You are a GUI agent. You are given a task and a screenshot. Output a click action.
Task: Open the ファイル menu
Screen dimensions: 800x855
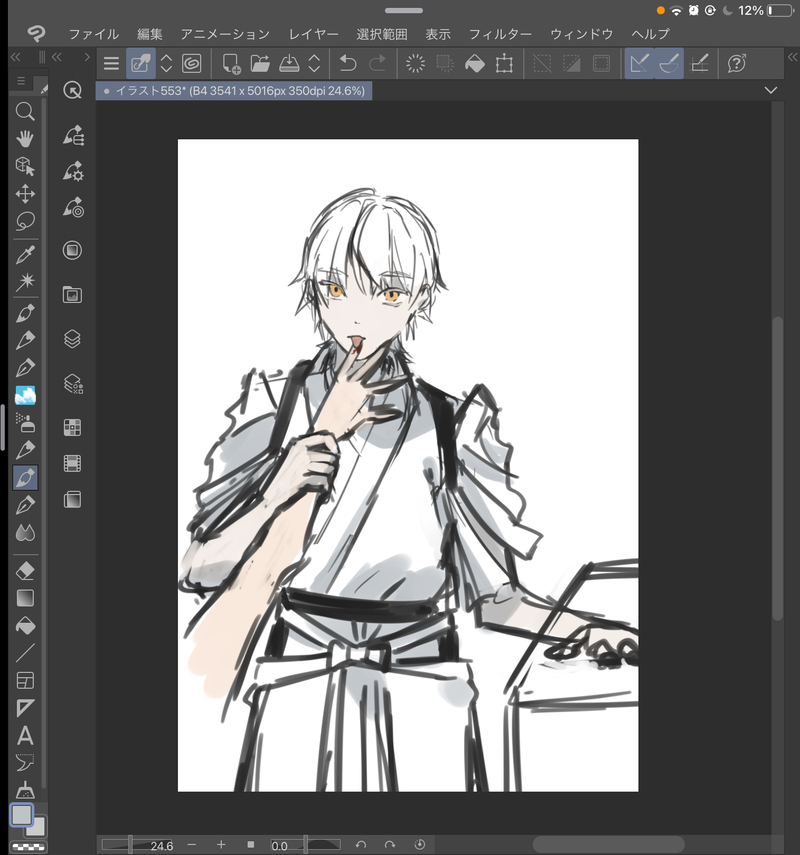click(x=94, y=34)
